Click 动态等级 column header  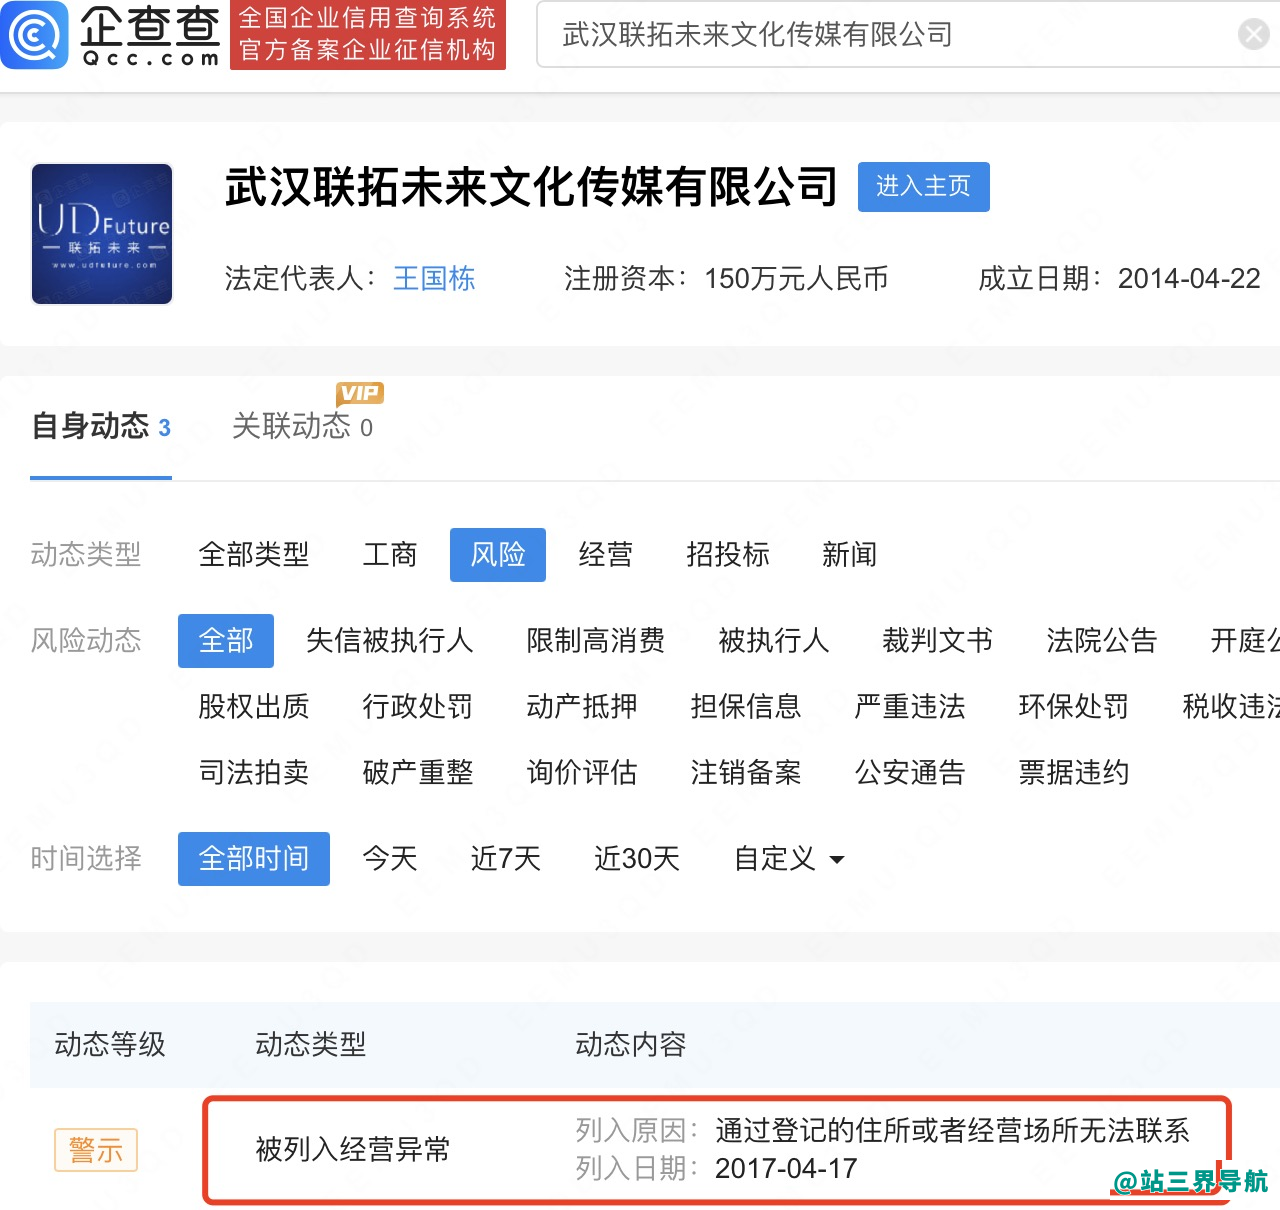[110, 1044]
